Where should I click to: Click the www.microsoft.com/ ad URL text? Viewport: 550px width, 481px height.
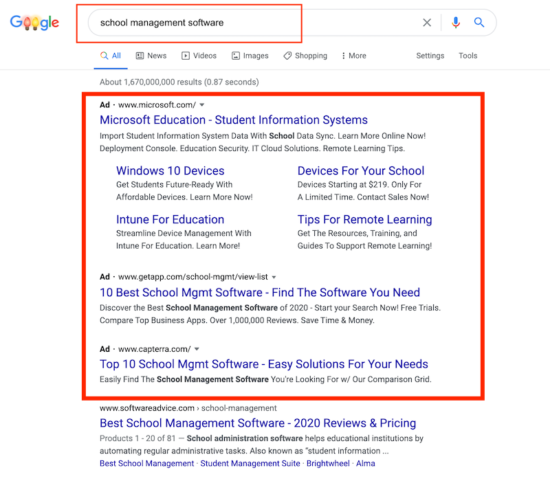(x=157, y=105)
